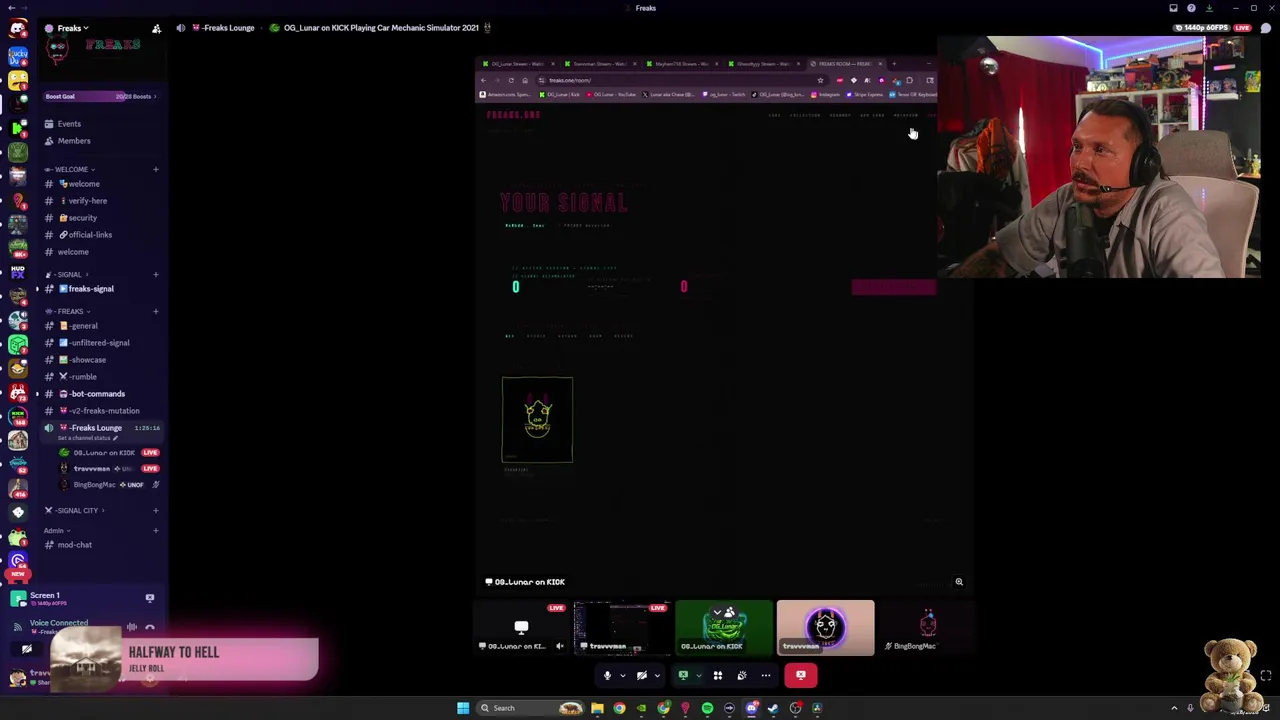Open File Explorer from the taskbar
The width and height of the screenshot is (1280, 720).
[597, 708]
